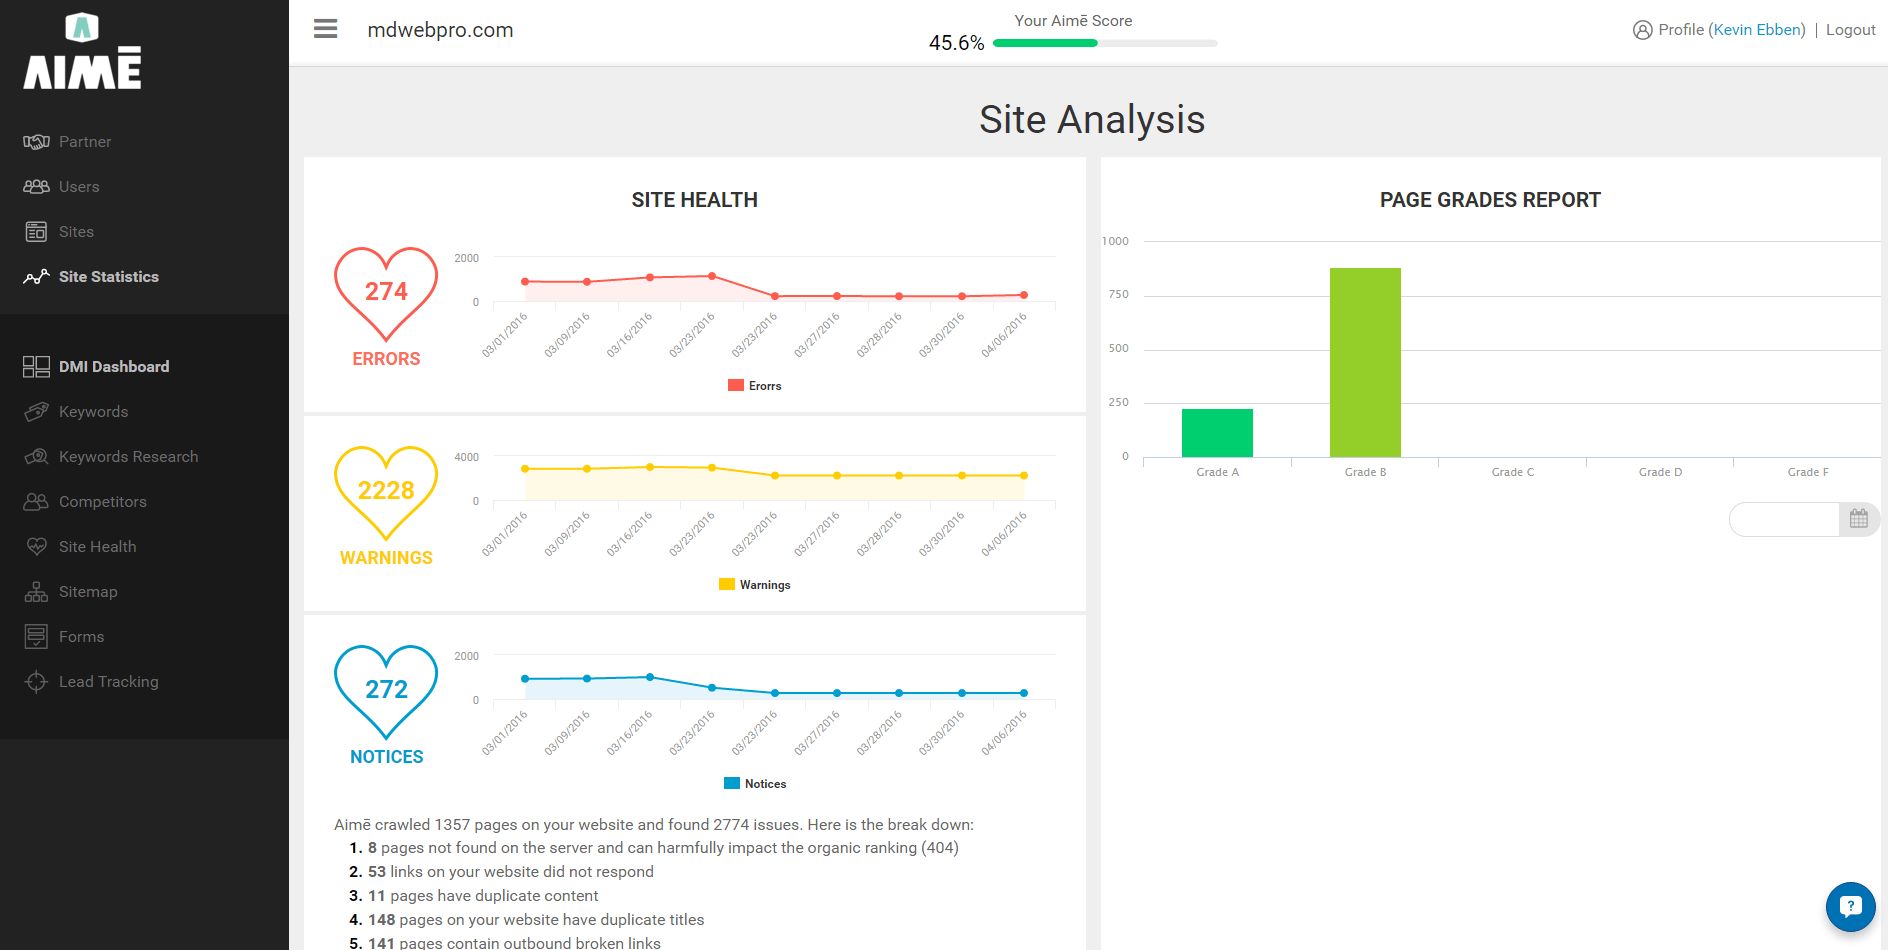Open the Competitors section
The height and width of the screenshot is (950, 1888).
(102, 502)
